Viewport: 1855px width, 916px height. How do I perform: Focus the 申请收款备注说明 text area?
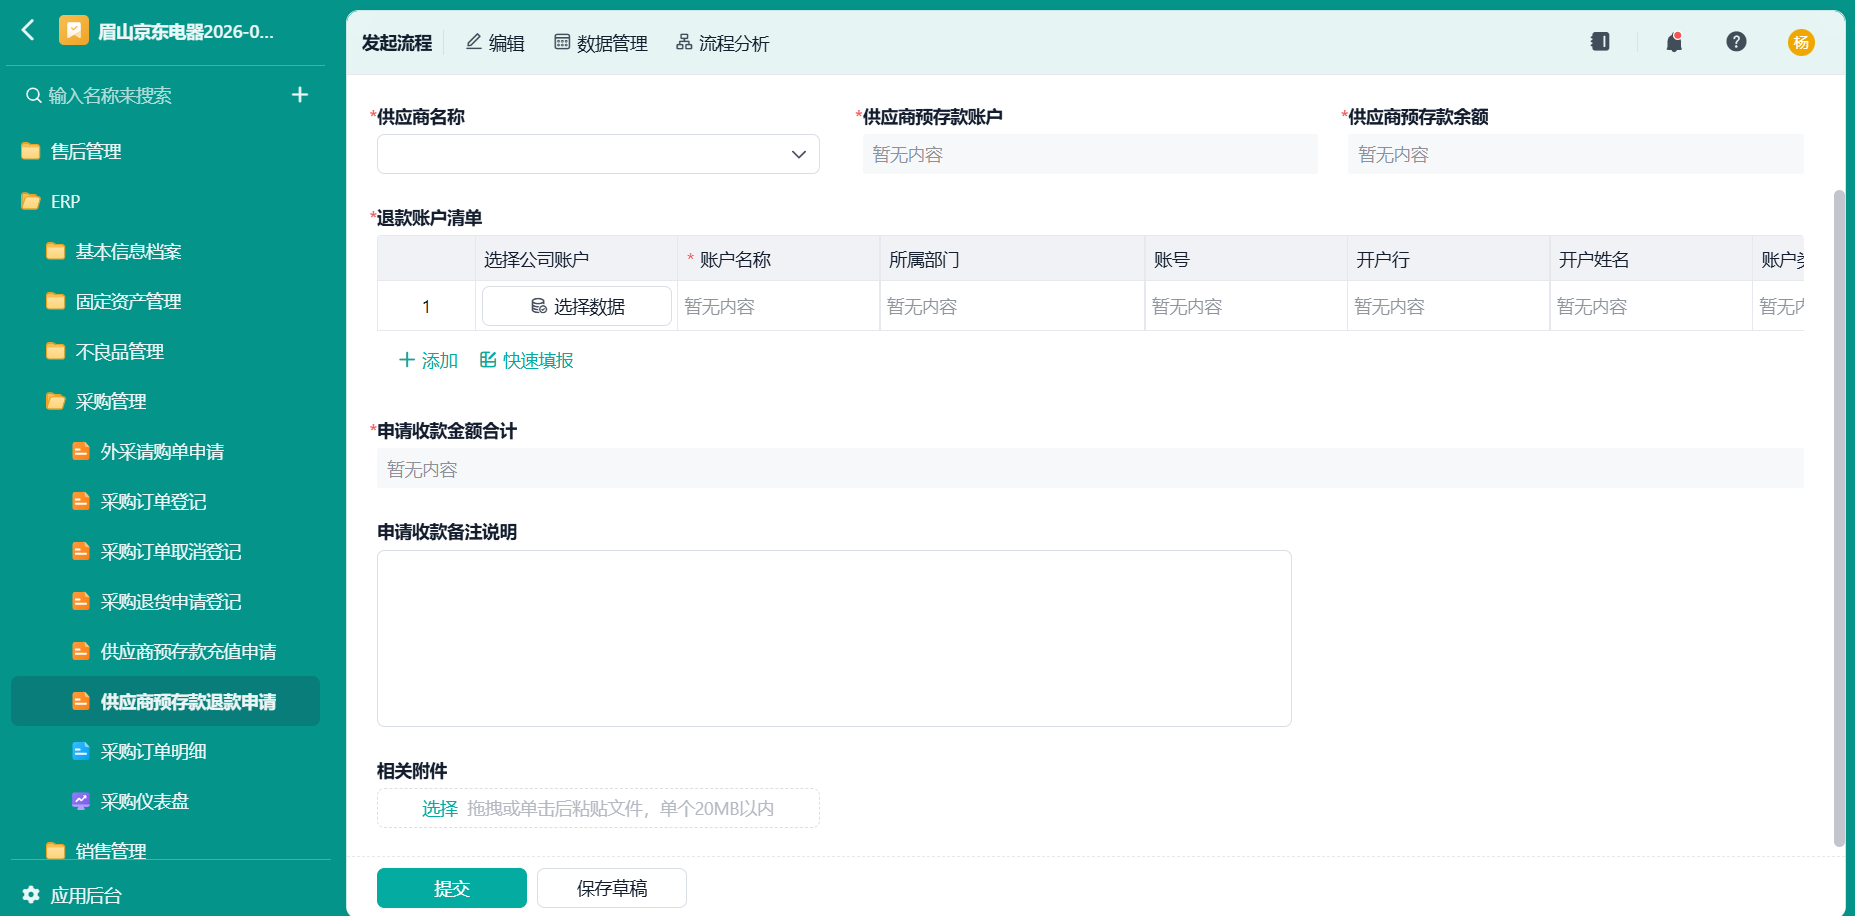tap(834, 638)
